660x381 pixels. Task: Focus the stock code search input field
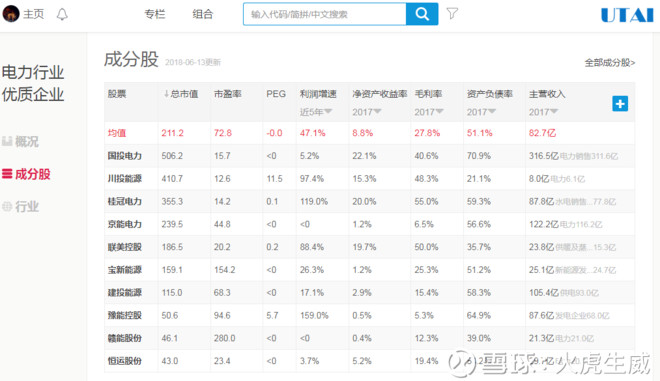pyautogui.click(x=325, y=14)
